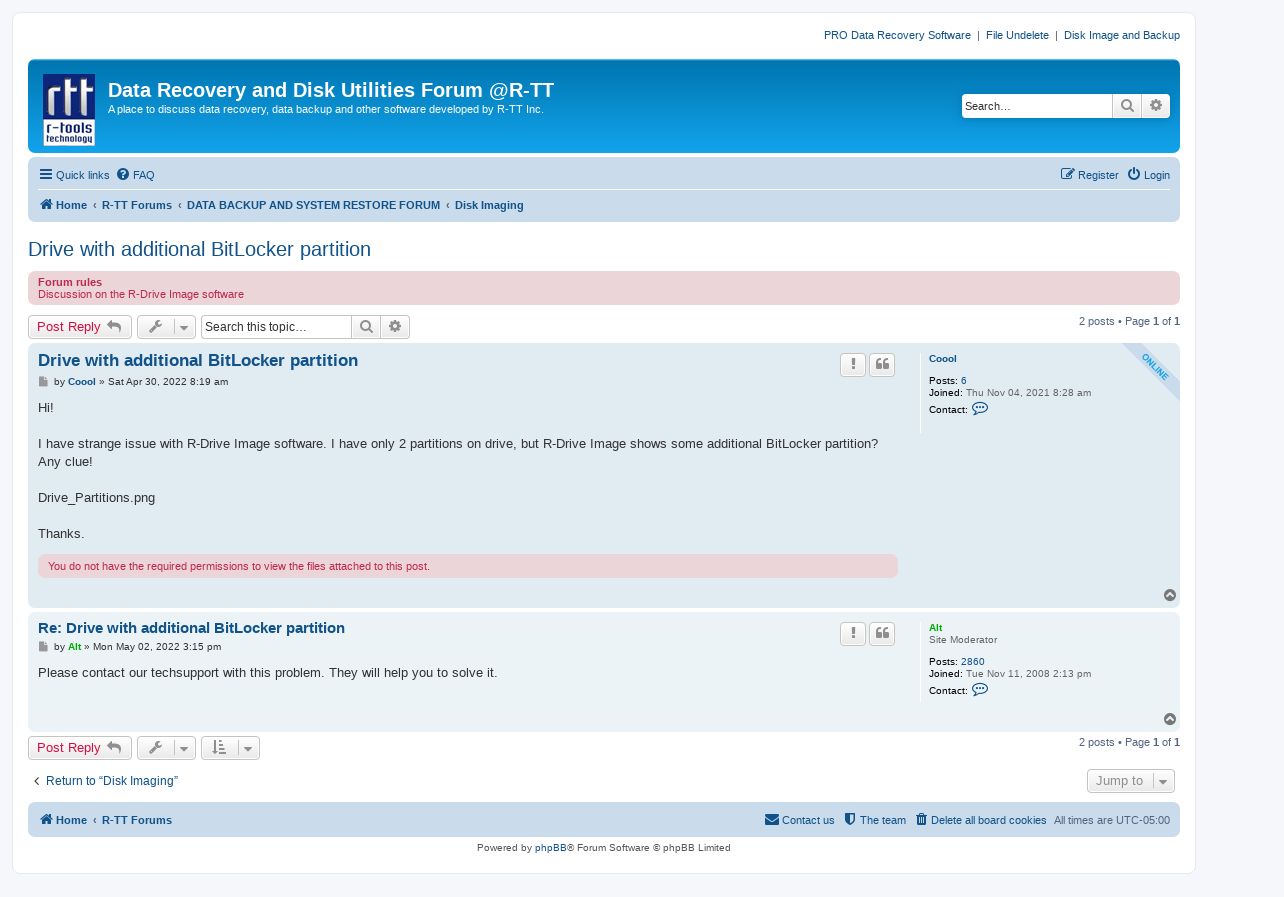Jump to top from Coool's post
1284x897 pixels.
point(1170,595)
